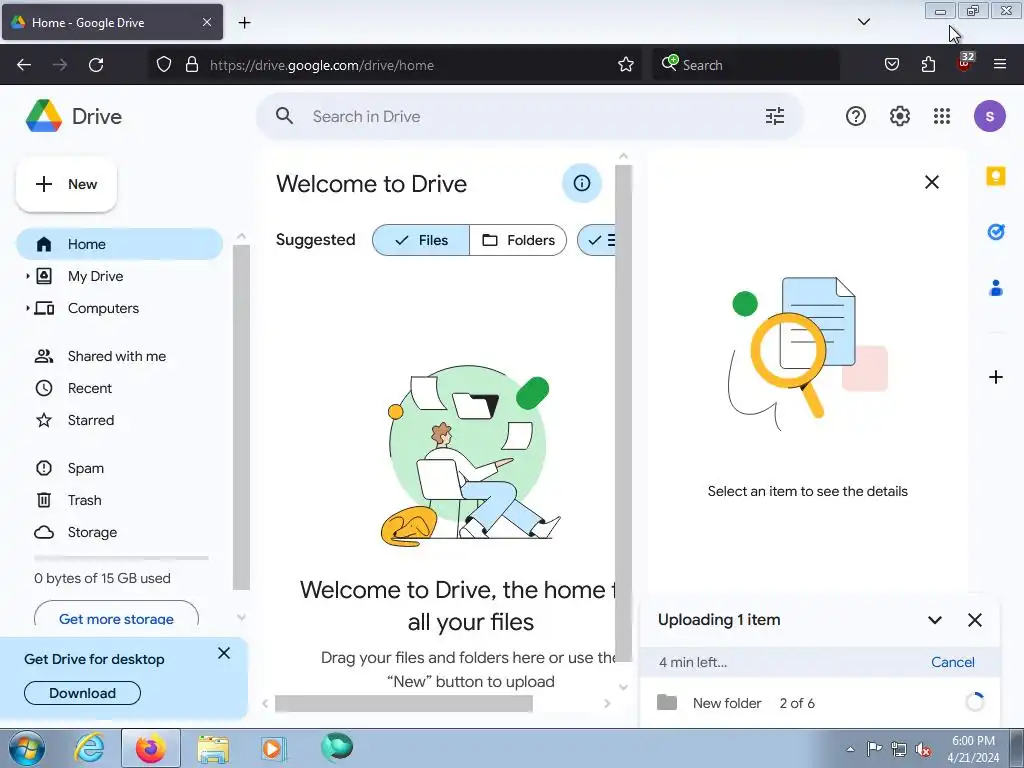Image resolution: width=1024 pixels, height=768 pixels.
Task: Launch Internet Explorer from taskbar
Action: (x=89, y=748)
